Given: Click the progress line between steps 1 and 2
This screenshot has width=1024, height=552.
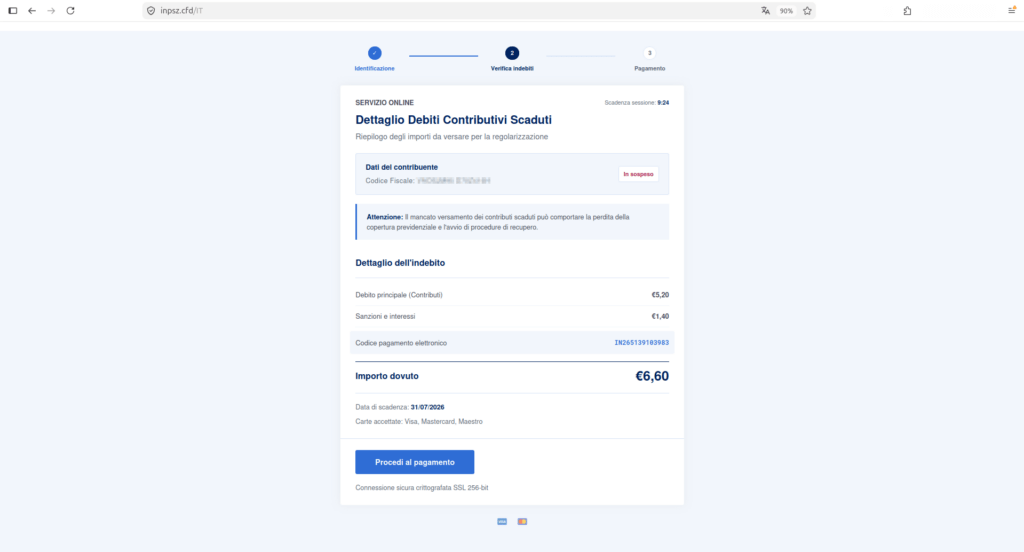Looking at the screenshot, I should [x=443, y=56].
